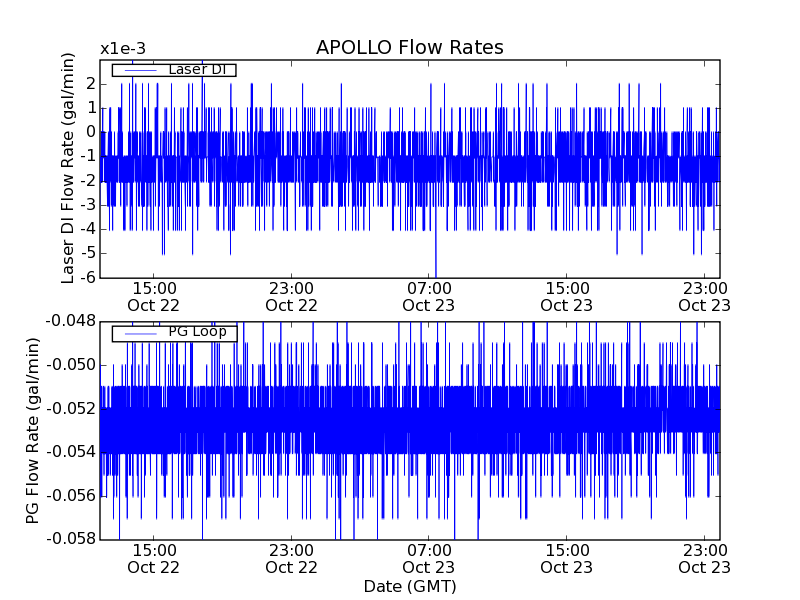Click the APOLLO Flow Rates chart title
Image resolution: width=800 pixels, height=600 pixels.
(x=409, y=48)
